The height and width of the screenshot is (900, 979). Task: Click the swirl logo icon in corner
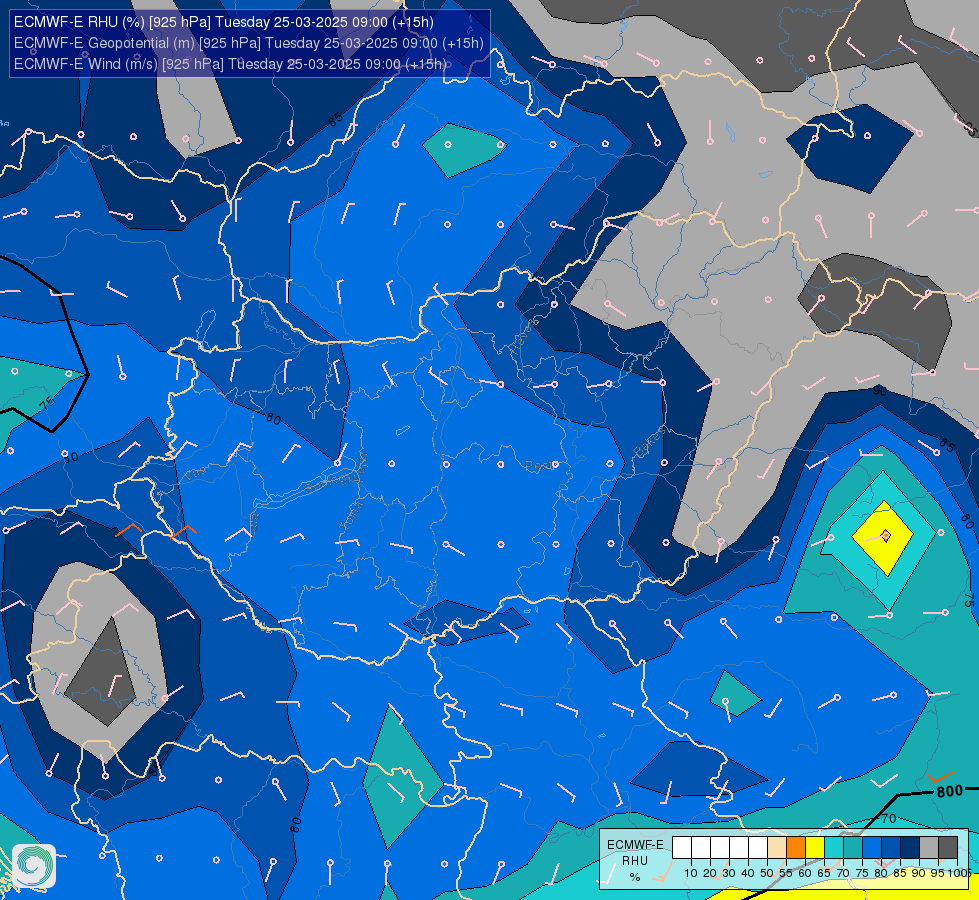pos(34,866)
